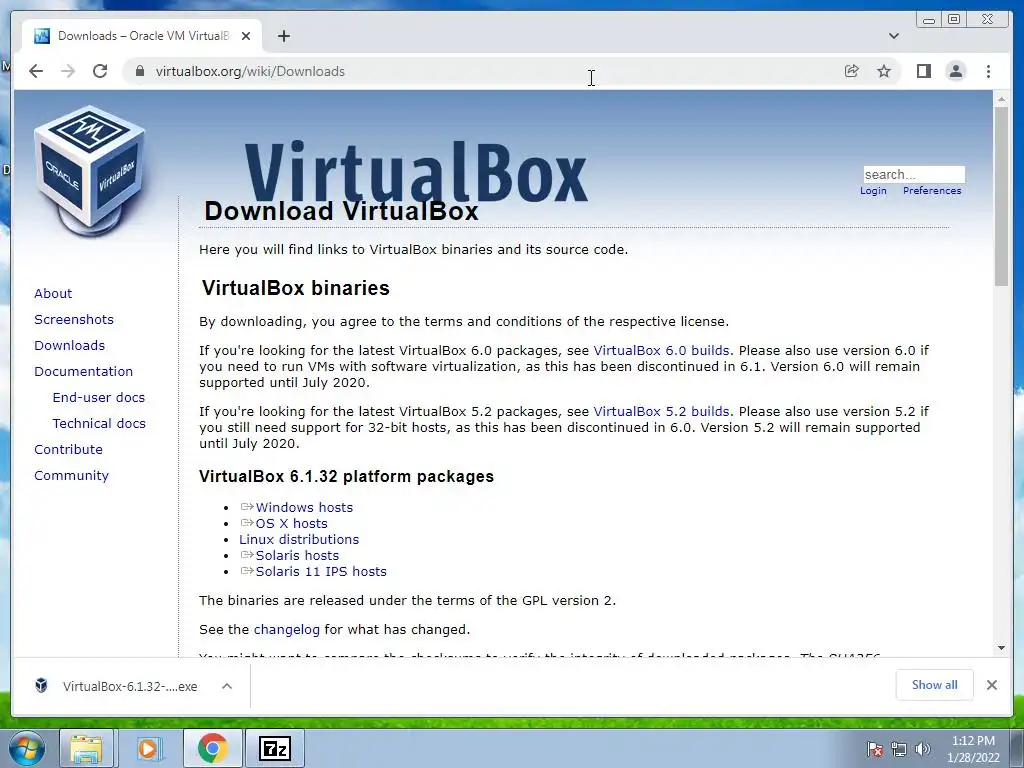Open the changelog link
This screenshot has width=1024, height=768.
point(287,630)
